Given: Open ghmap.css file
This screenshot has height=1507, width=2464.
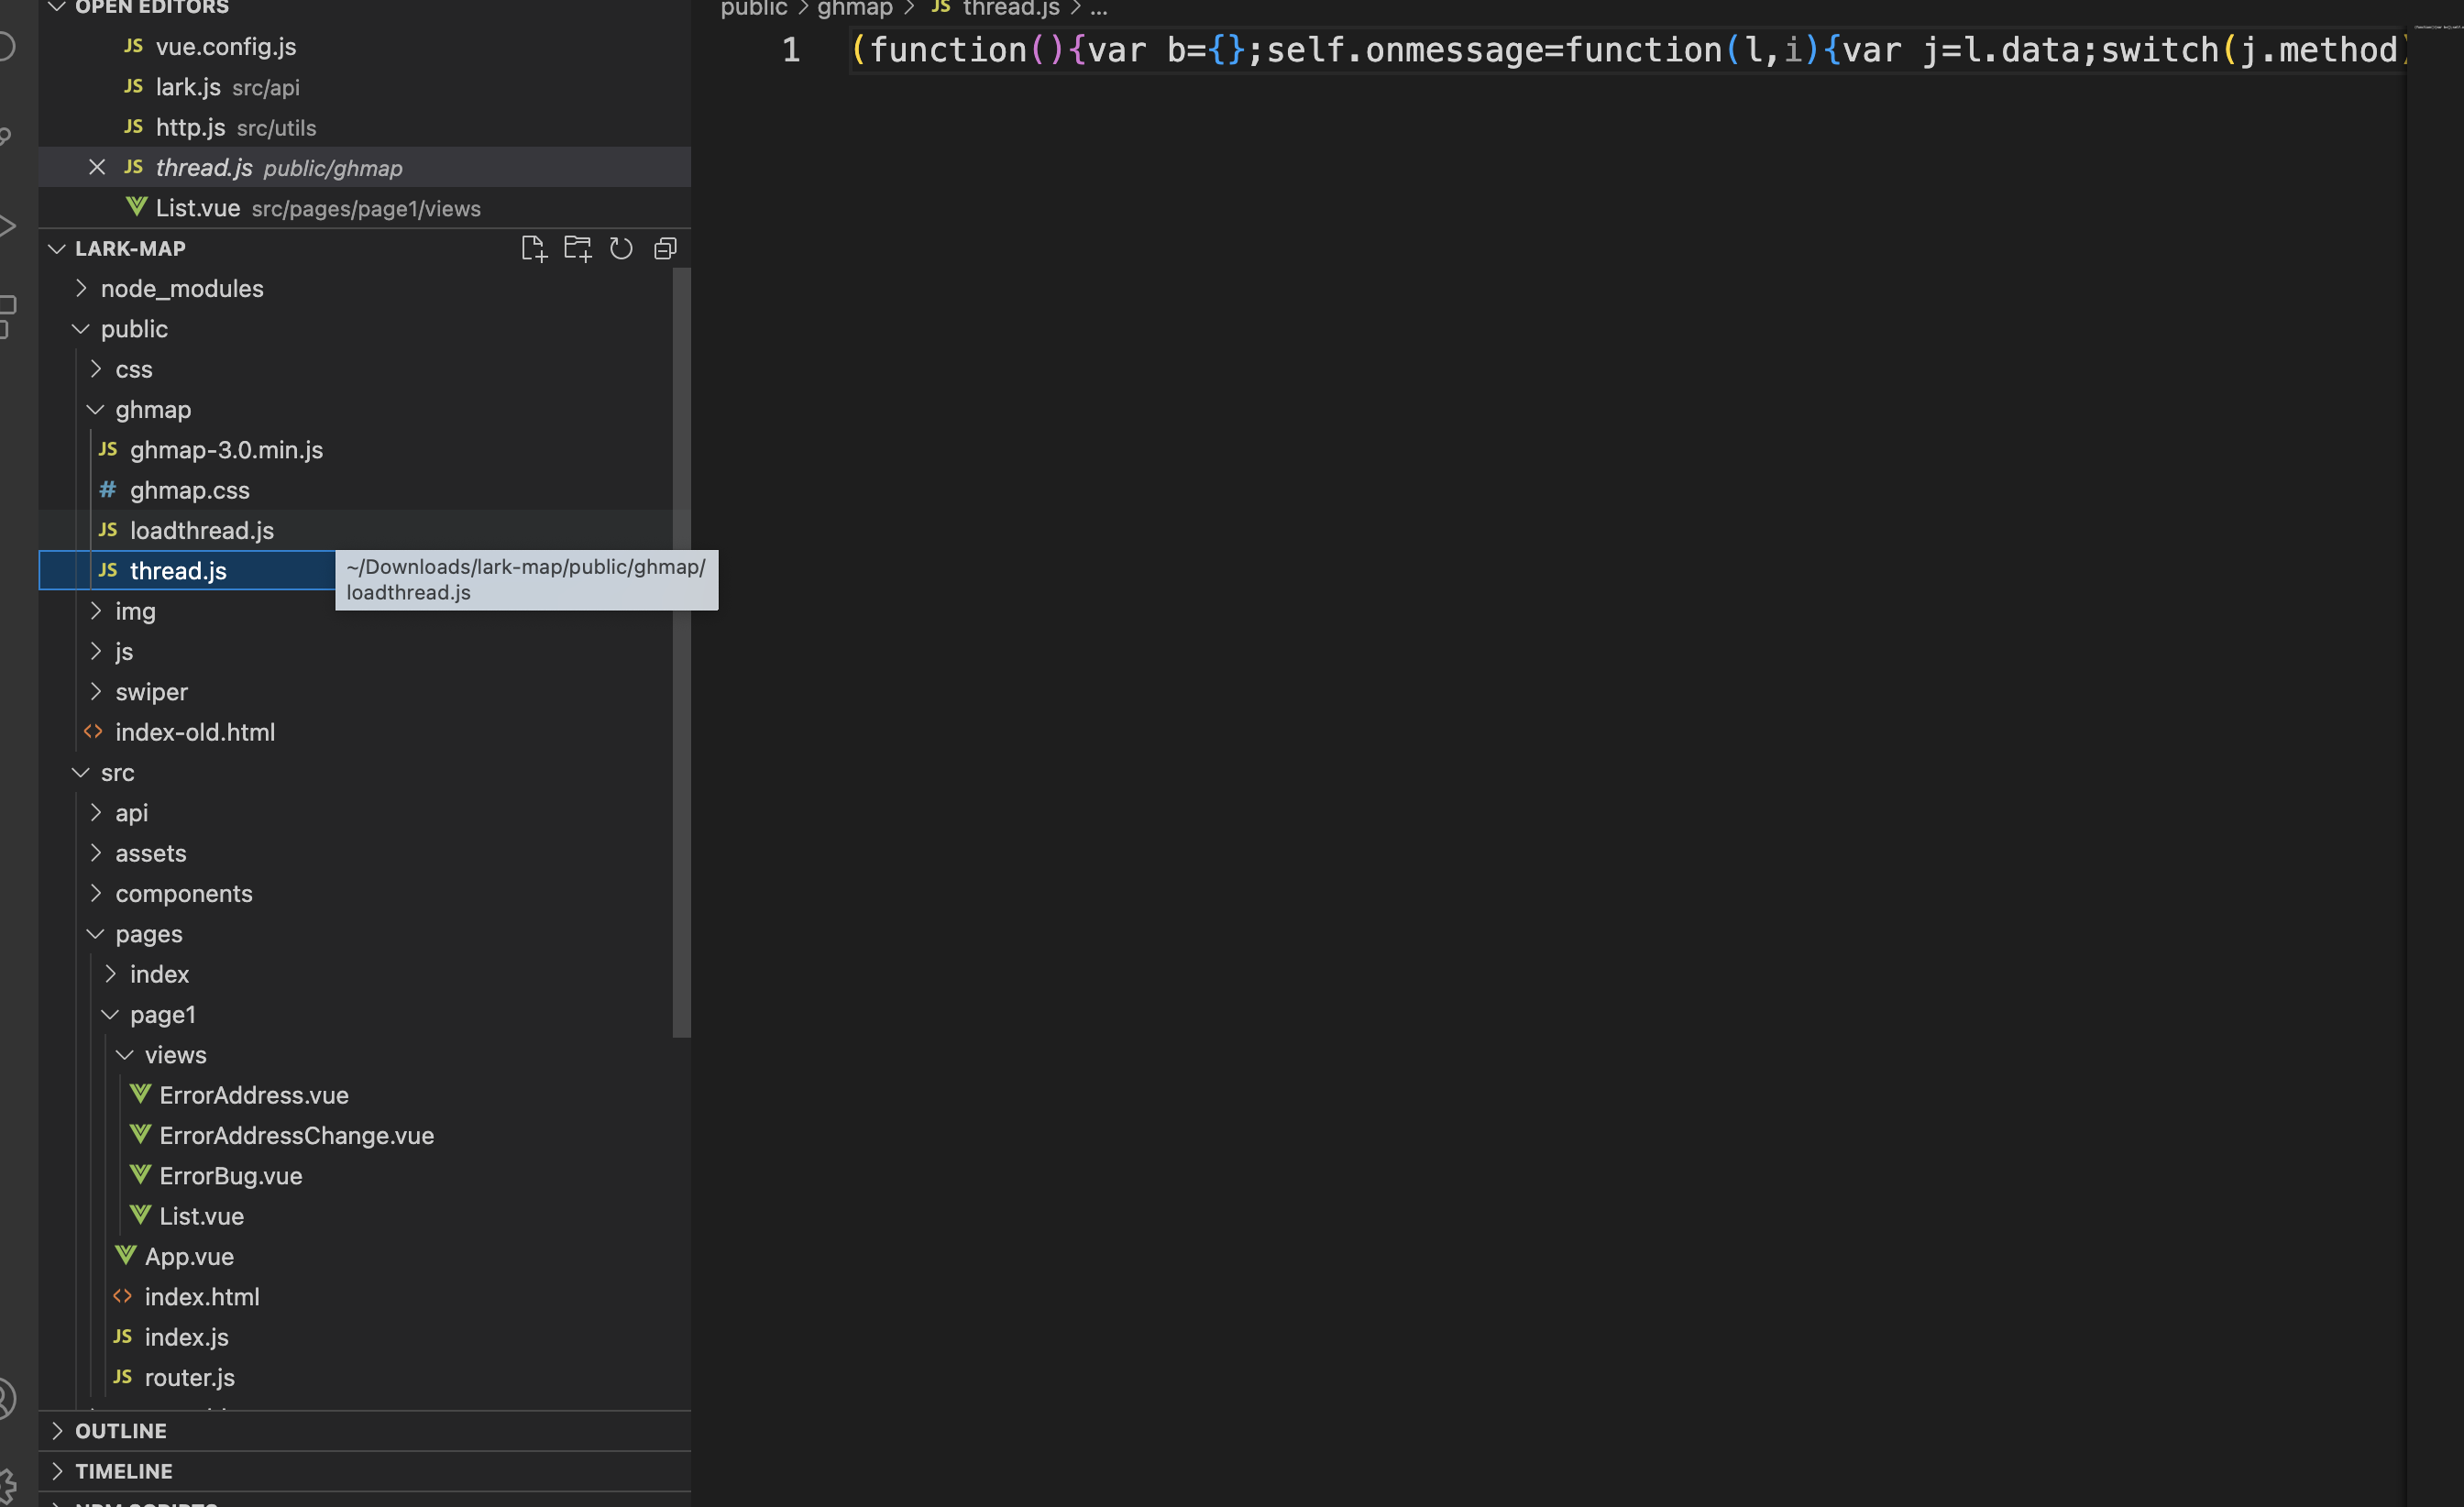Looking at the screenshot, I should coord(355,490).
